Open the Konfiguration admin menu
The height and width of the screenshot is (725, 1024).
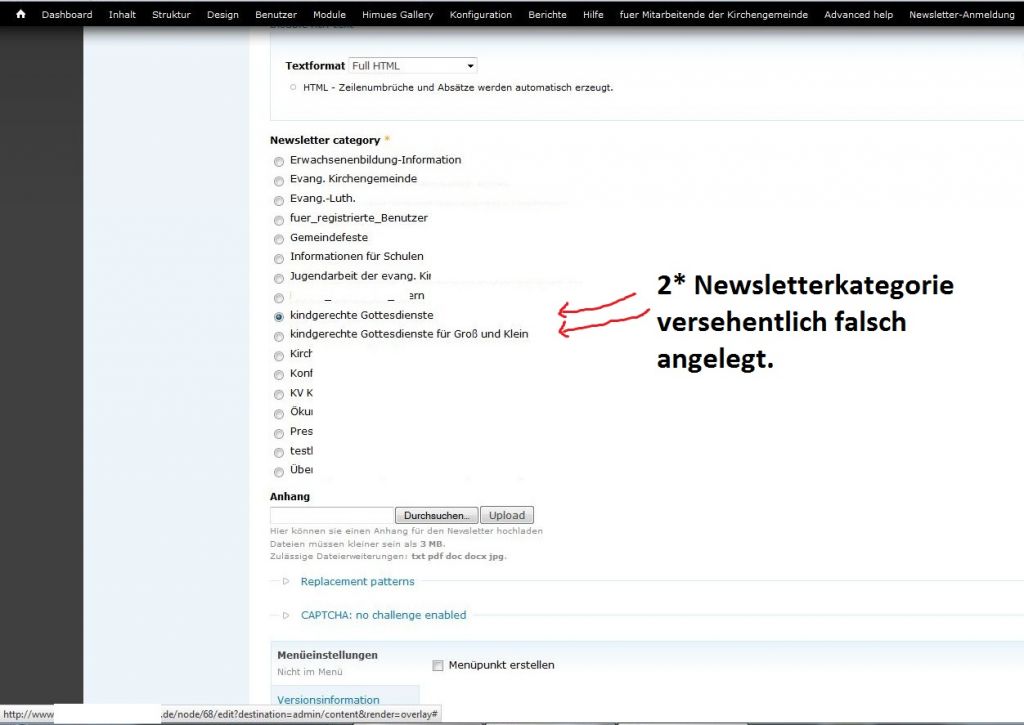[x=480, y=15]
